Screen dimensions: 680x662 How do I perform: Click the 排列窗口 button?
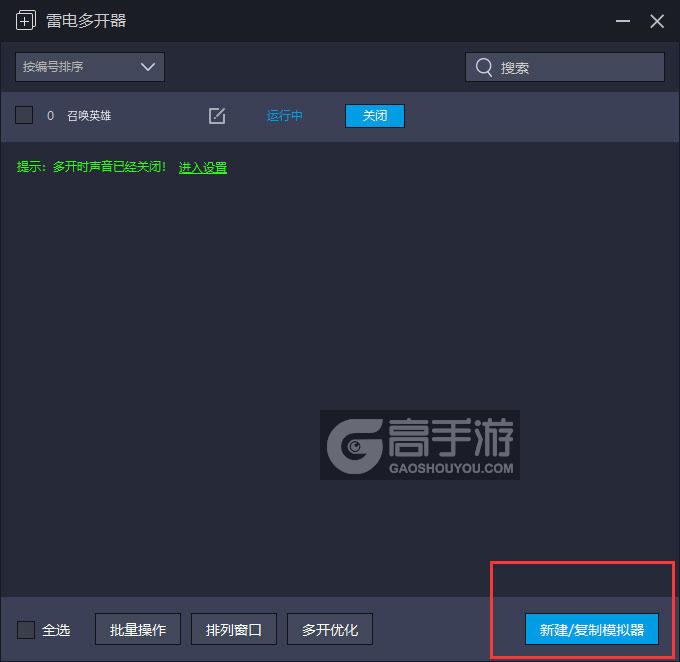pyautogui.click(x=234, y=629)
